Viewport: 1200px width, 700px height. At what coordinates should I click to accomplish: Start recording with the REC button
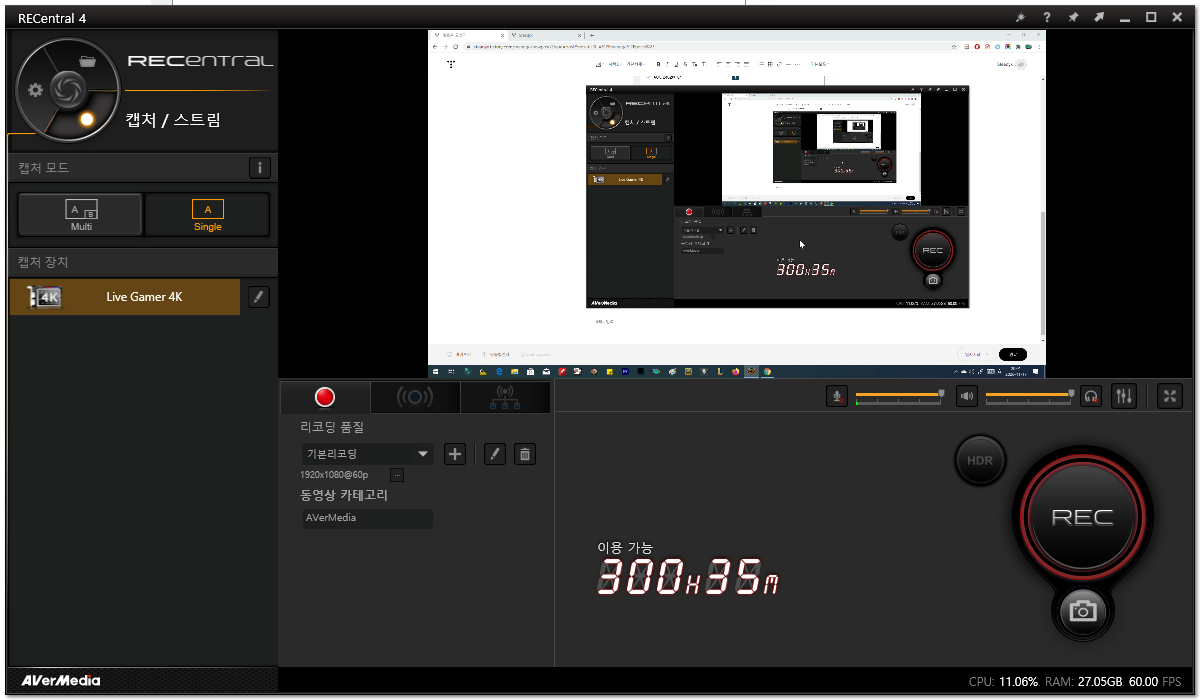point(1082,518)
